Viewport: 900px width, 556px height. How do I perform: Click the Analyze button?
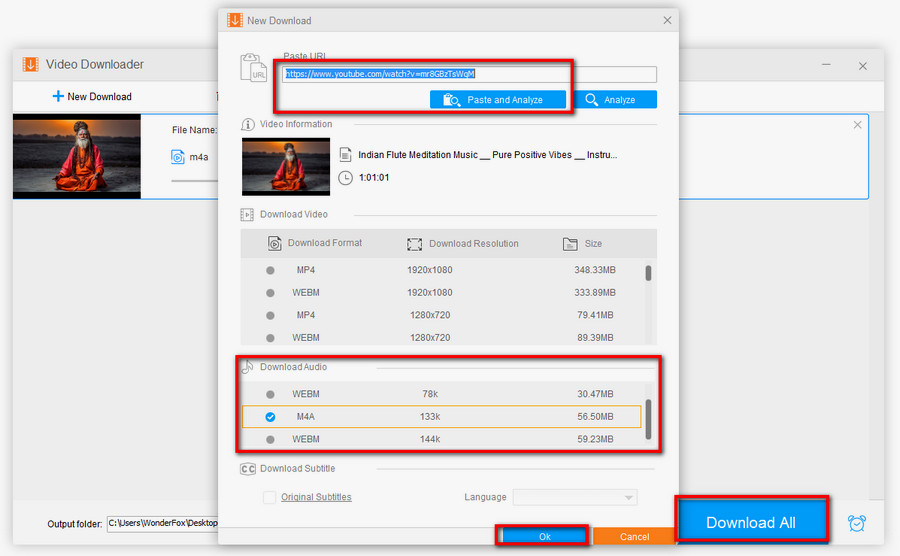(x=615, y=100)
